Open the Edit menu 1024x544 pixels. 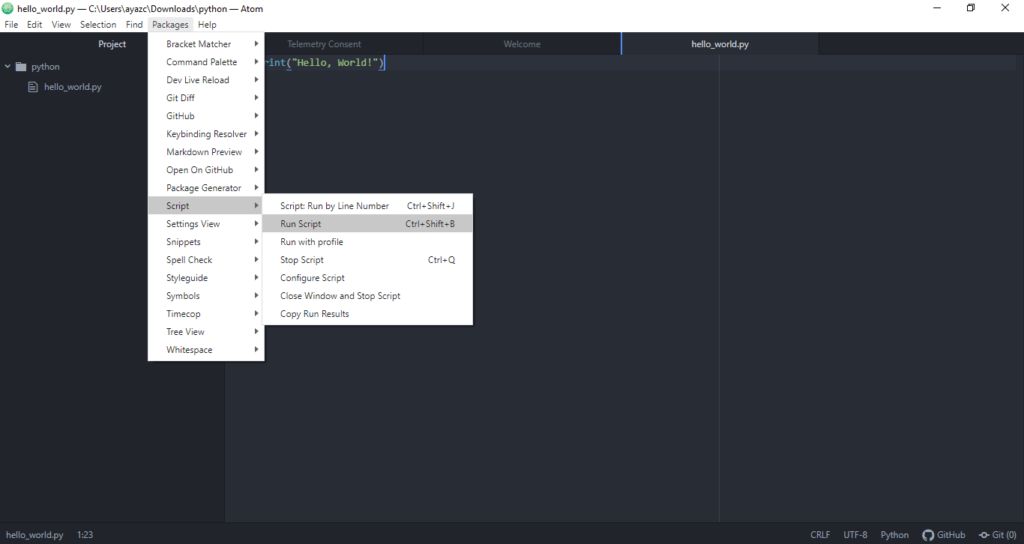[34, 24]
